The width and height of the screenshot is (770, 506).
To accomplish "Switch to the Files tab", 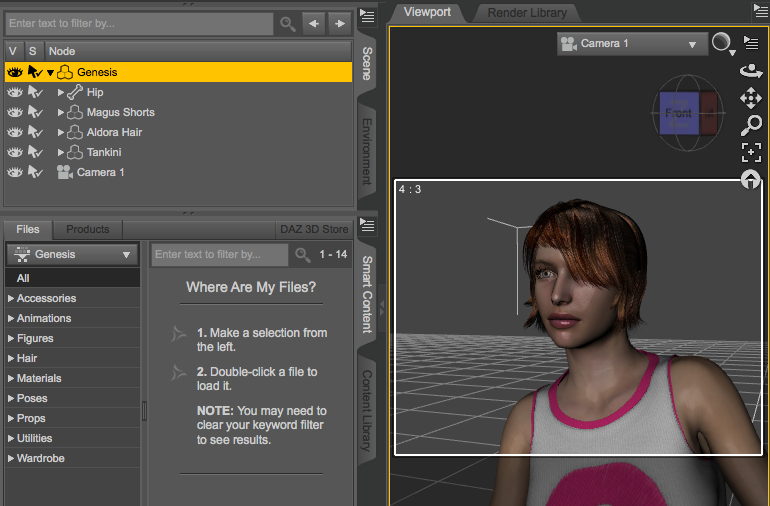I will 28,229.
